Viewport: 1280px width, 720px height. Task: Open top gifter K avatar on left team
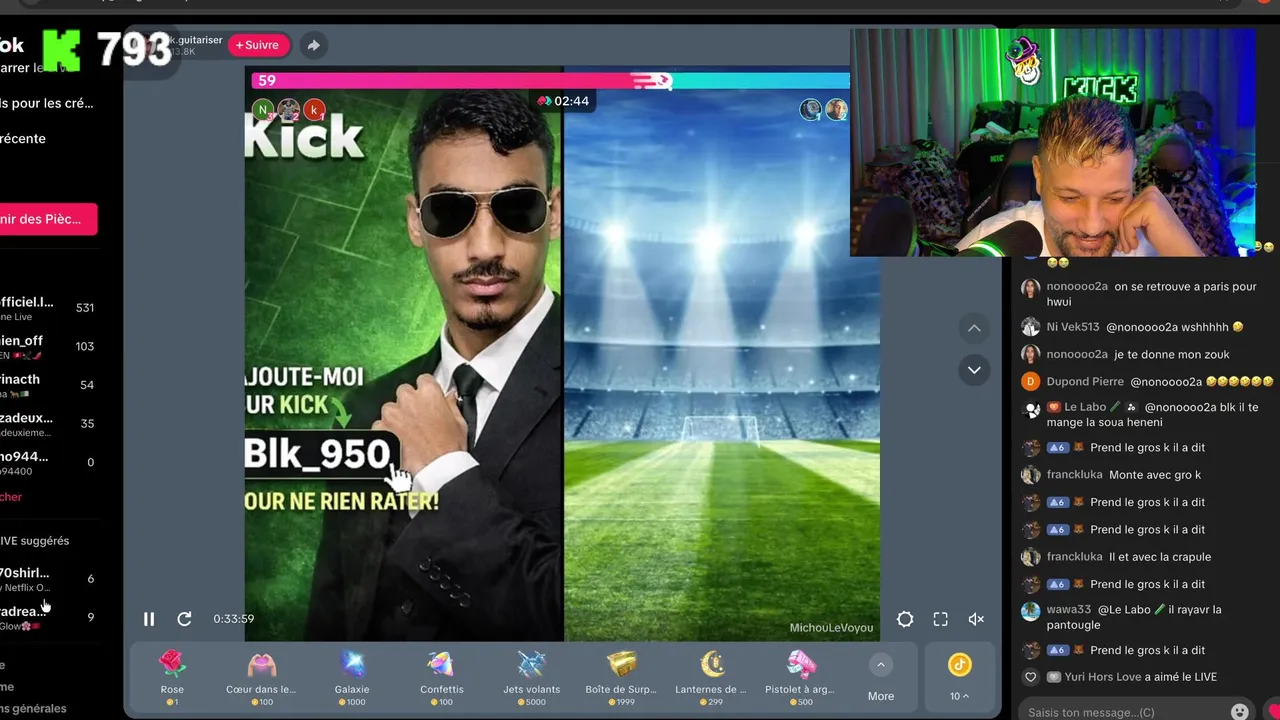(314, 110)
